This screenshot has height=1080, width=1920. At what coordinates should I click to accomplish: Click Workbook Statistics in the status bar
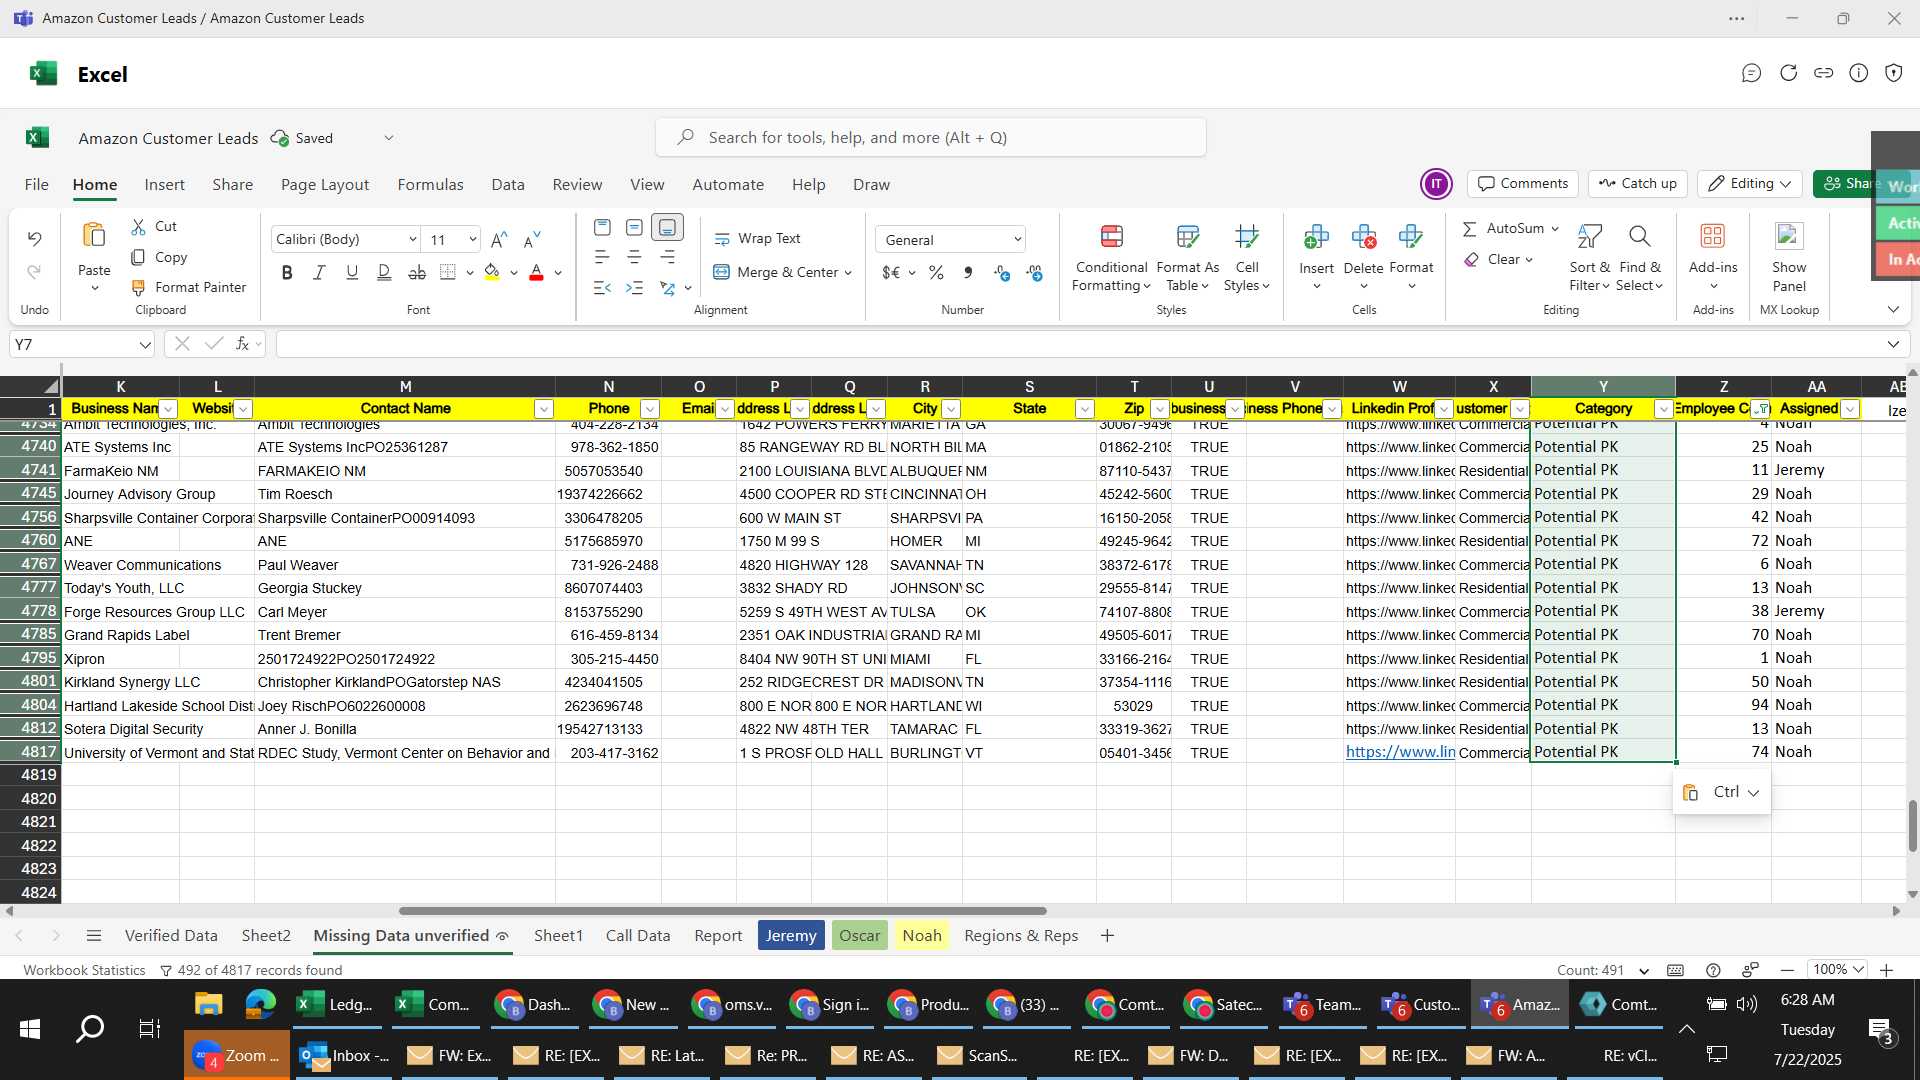84,970
